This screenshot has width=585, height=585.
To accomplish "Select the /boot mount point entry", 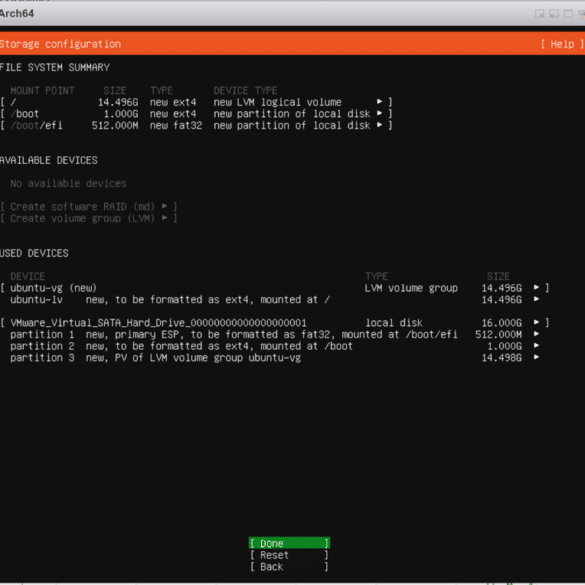I will click(x=196, y=113).
